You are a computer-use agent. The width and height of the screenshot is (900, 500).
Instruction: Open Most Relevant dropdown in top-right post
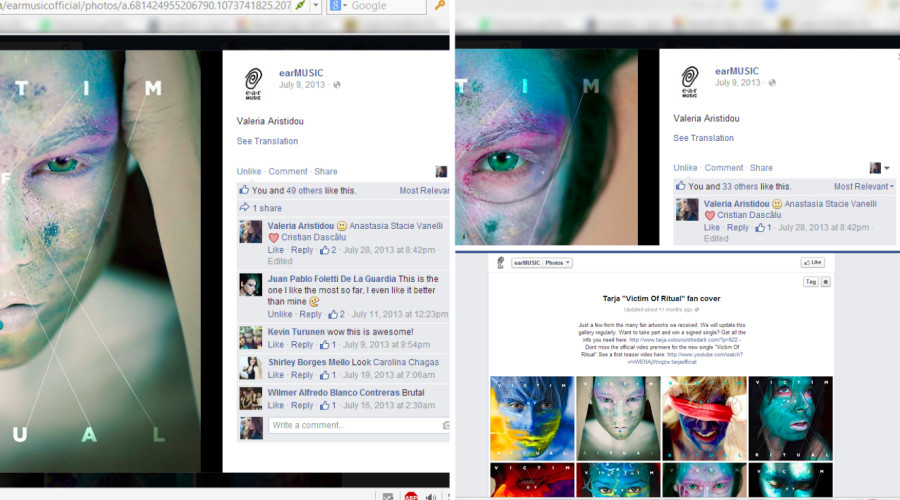coord(863,187)
